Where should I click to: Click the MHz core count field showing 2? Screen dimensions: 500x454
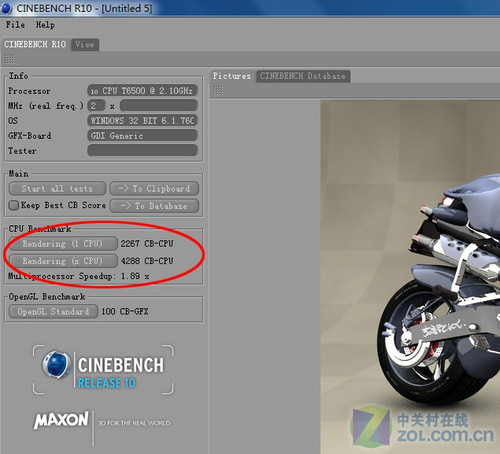[x=96, y=106]
